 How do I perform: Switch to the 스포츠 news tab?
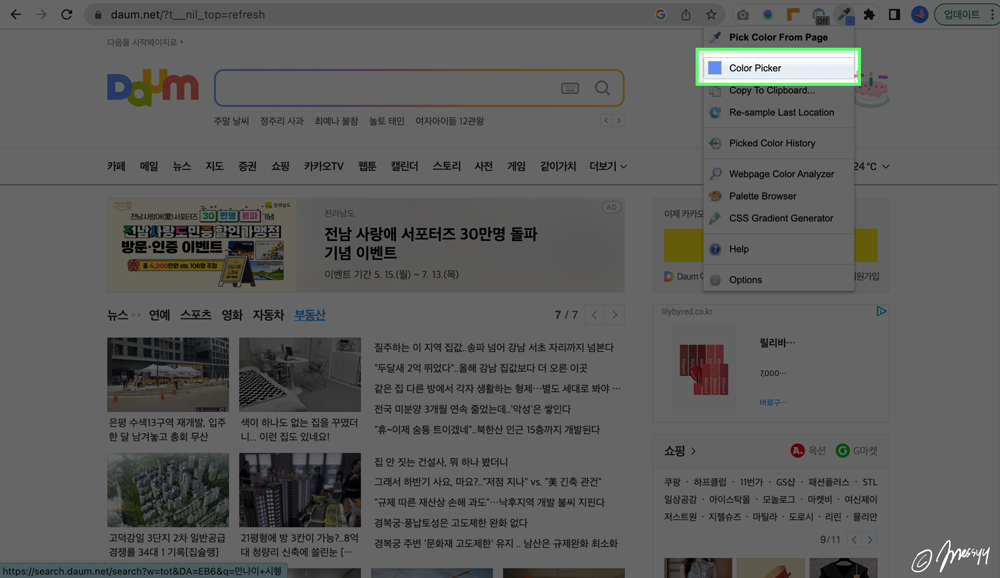tap(196, 315)
